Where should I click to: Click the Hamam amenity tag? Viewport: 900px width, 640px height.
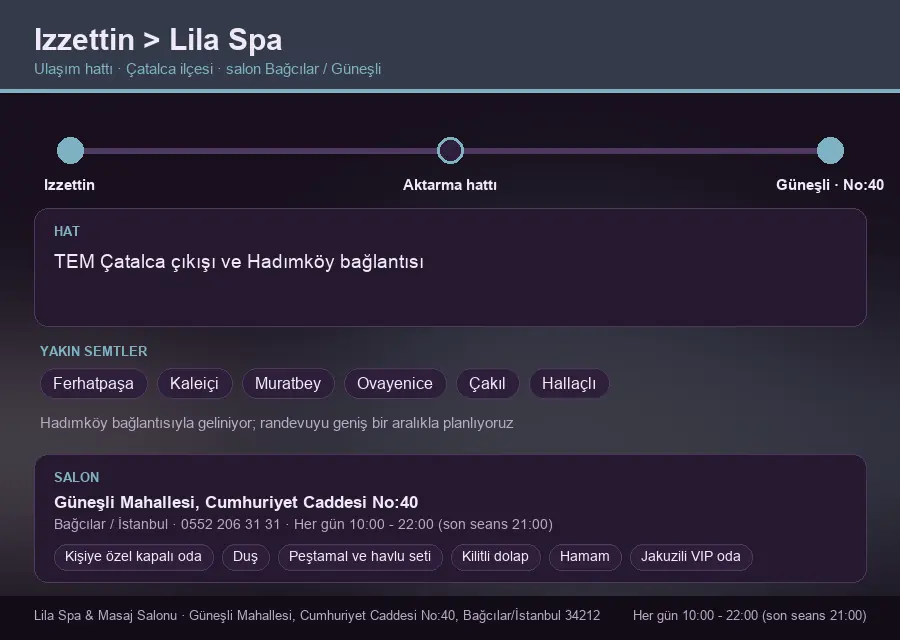coord(585,557)
